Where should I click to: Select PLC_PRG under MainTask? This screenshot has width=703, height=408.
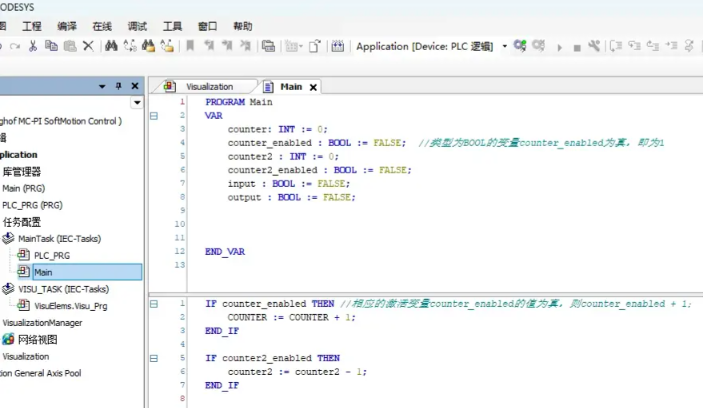coord(53,255)
